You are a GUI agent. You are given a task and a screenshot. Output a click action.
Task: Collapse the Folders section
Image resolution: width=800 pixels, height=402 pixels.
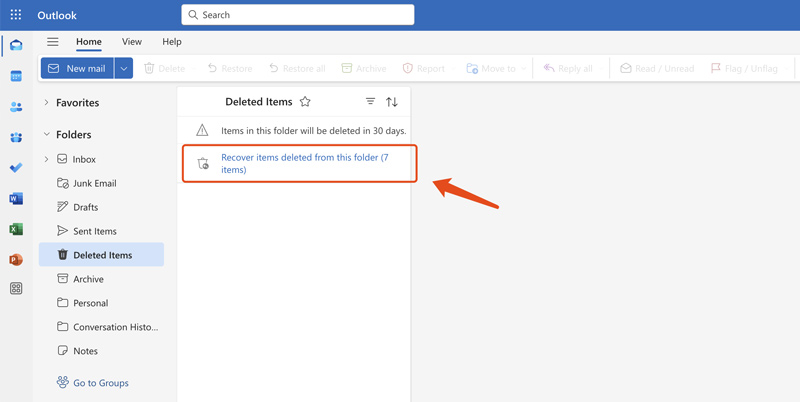point(46,135)
